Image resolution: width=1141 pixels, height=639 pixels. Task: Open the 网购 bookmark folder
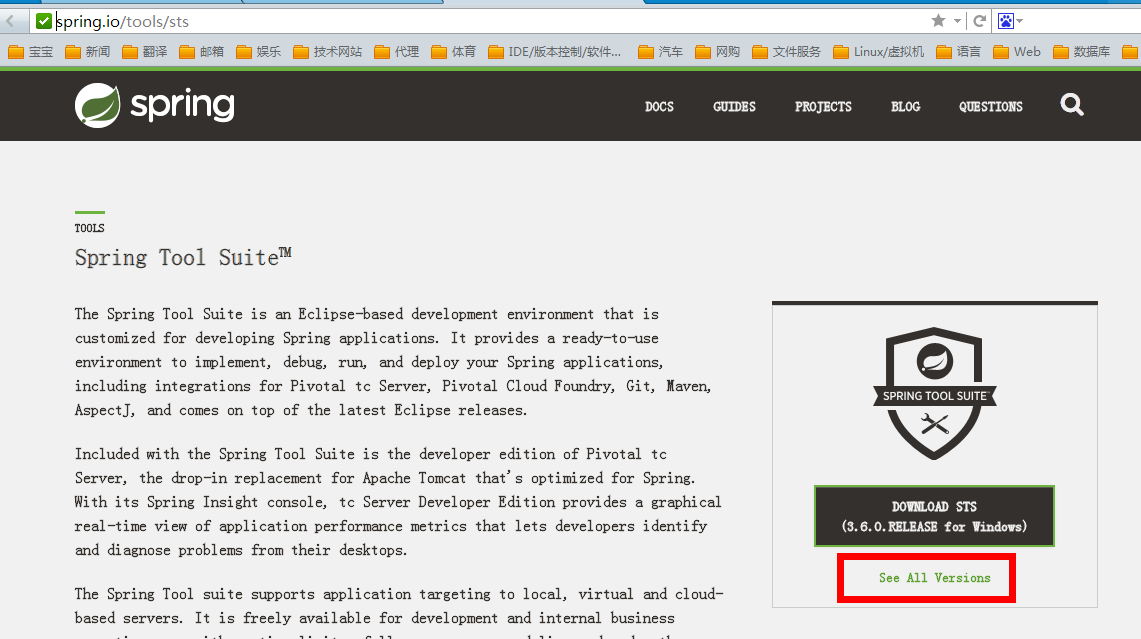click(717, 52)
